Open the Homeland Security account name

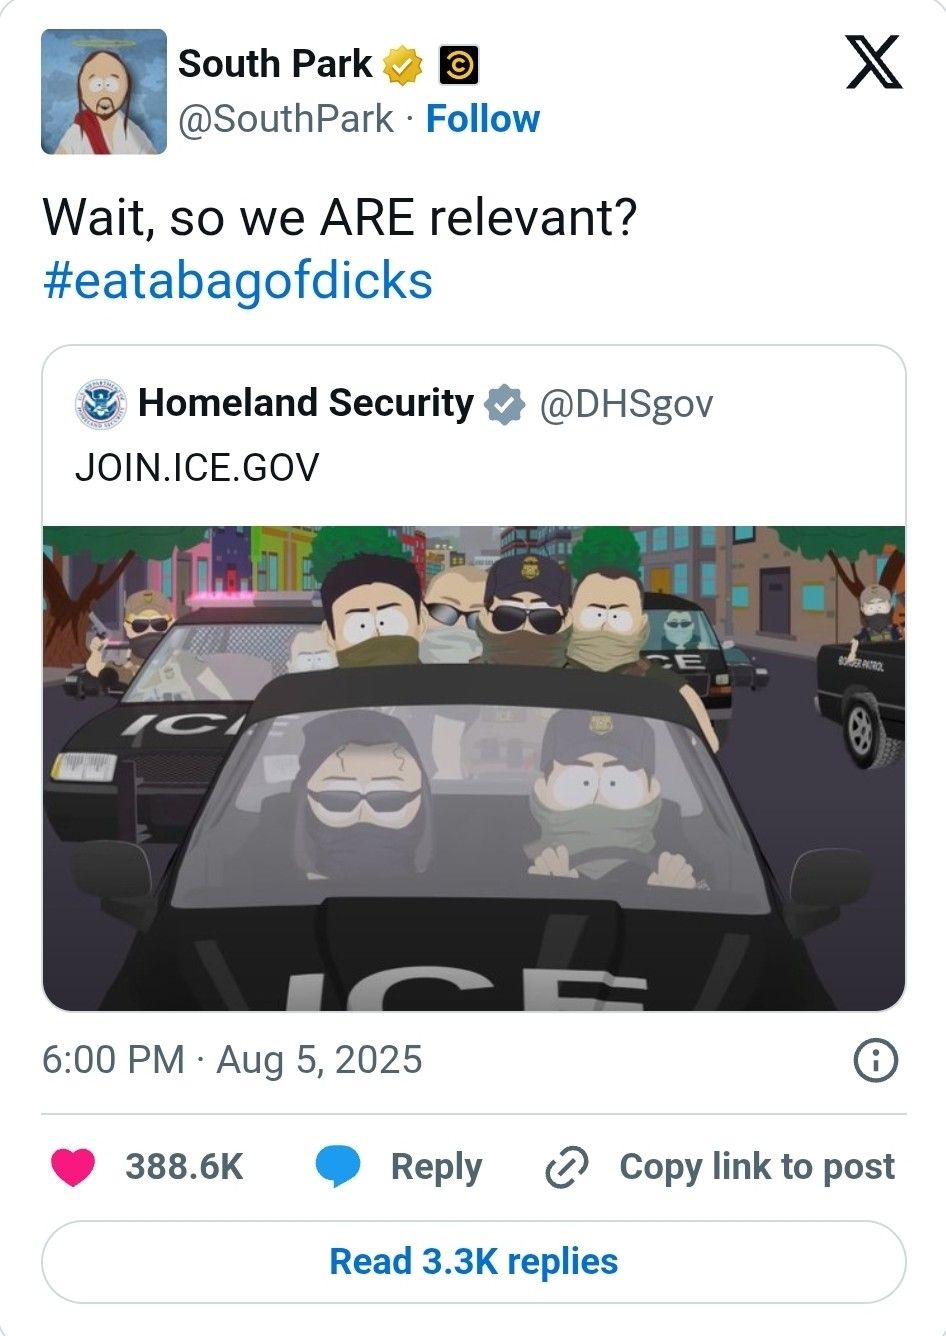[x=306, y=403]
